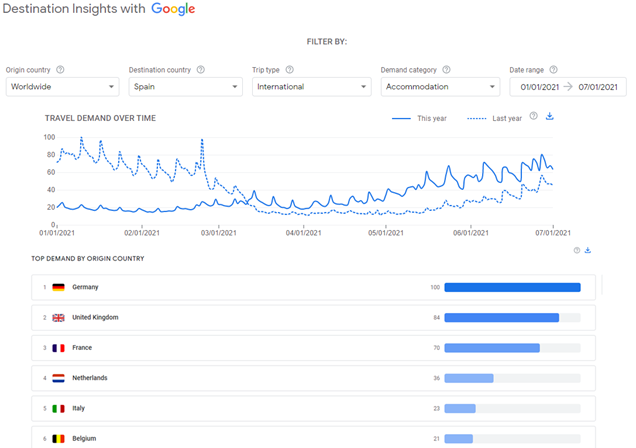The height and width of the screenshot is (448, 636).
Task: Click the Belgium flag icon
Action: point(58,439)
